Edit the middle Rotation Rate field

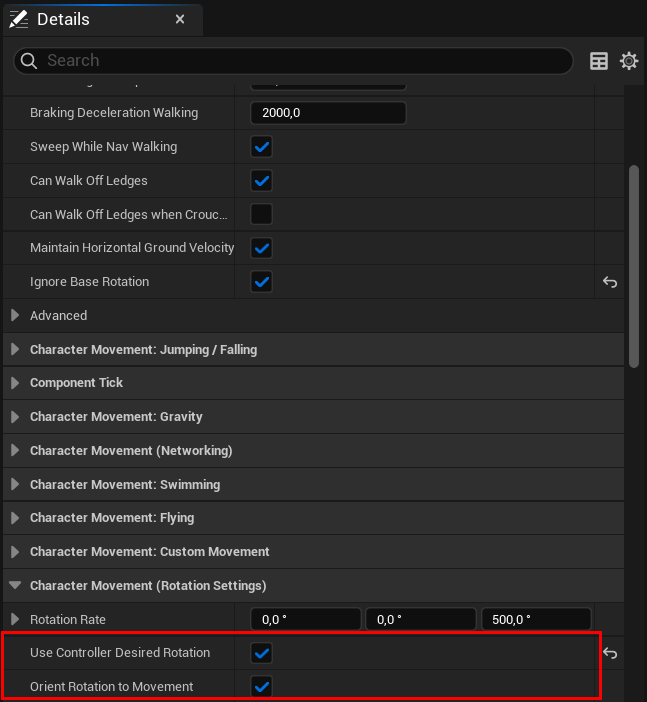[x=421, y=620]
